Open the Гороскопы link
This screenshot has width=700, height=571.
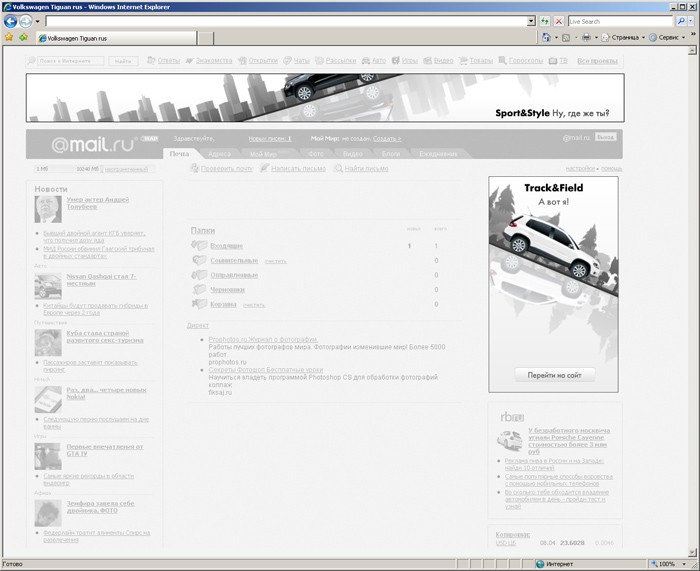(526, 61)
